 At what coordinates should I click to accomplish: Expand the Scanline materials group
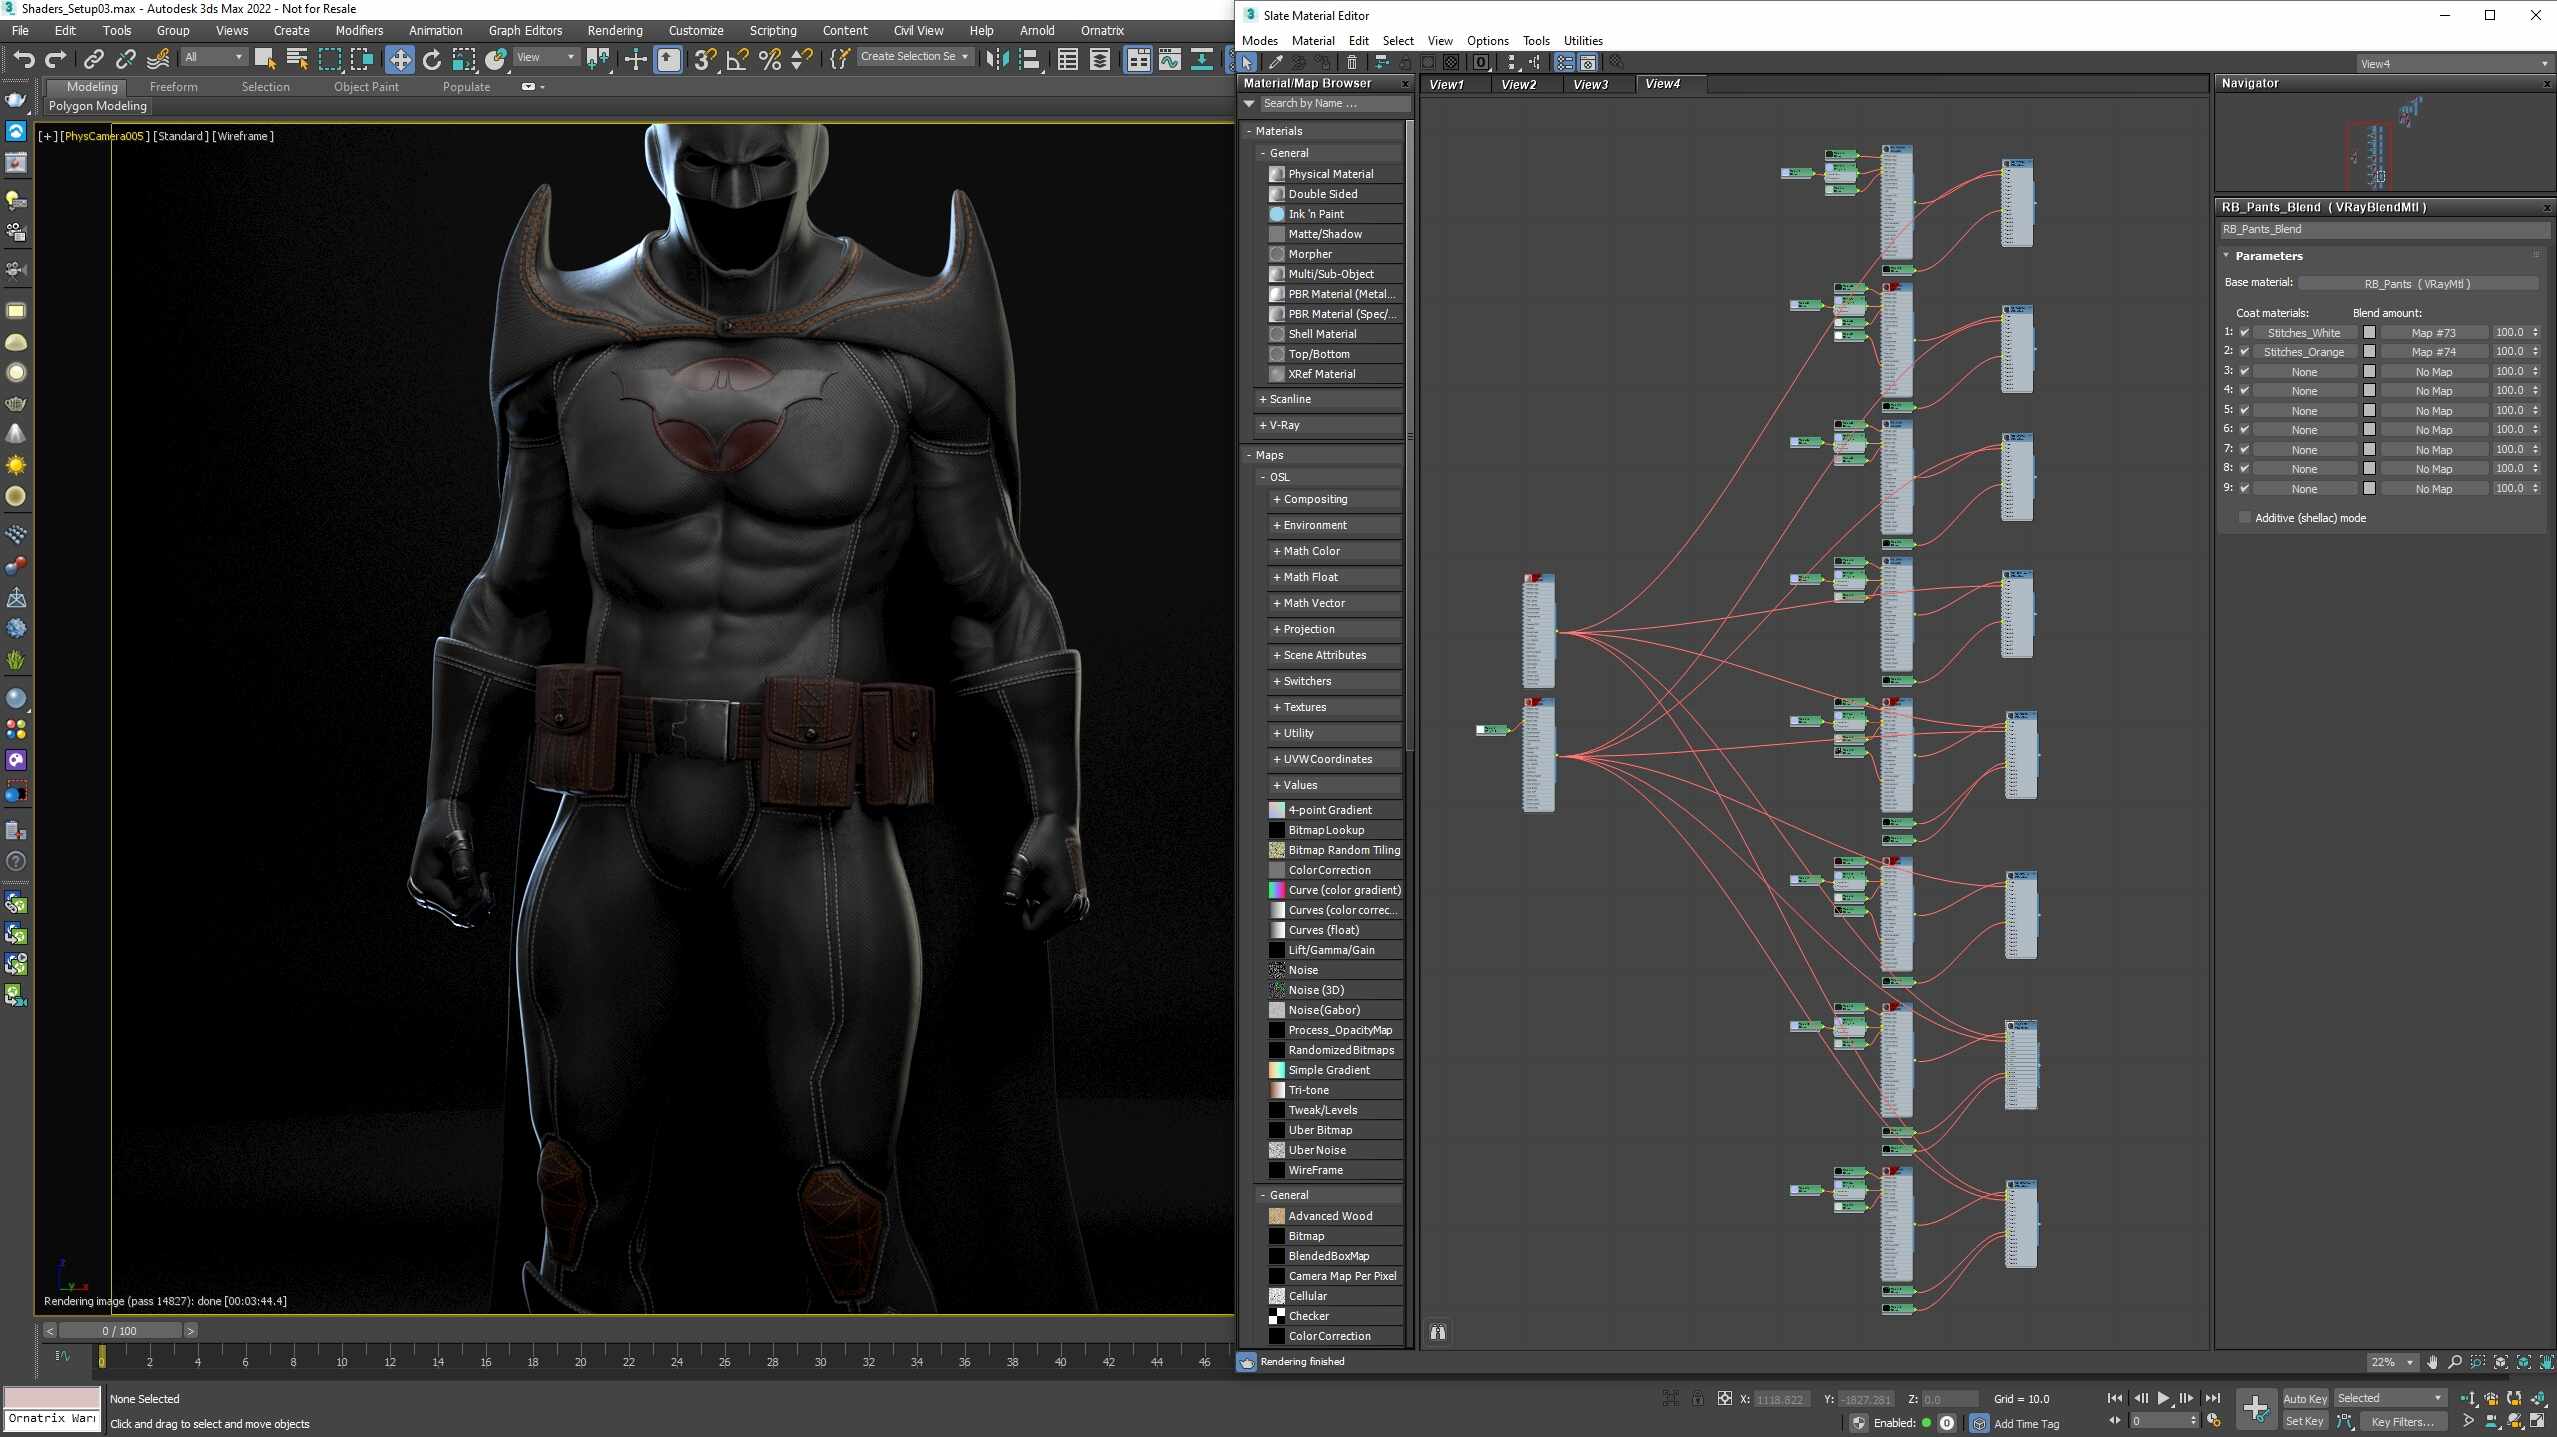click(x=1328, y=399)
